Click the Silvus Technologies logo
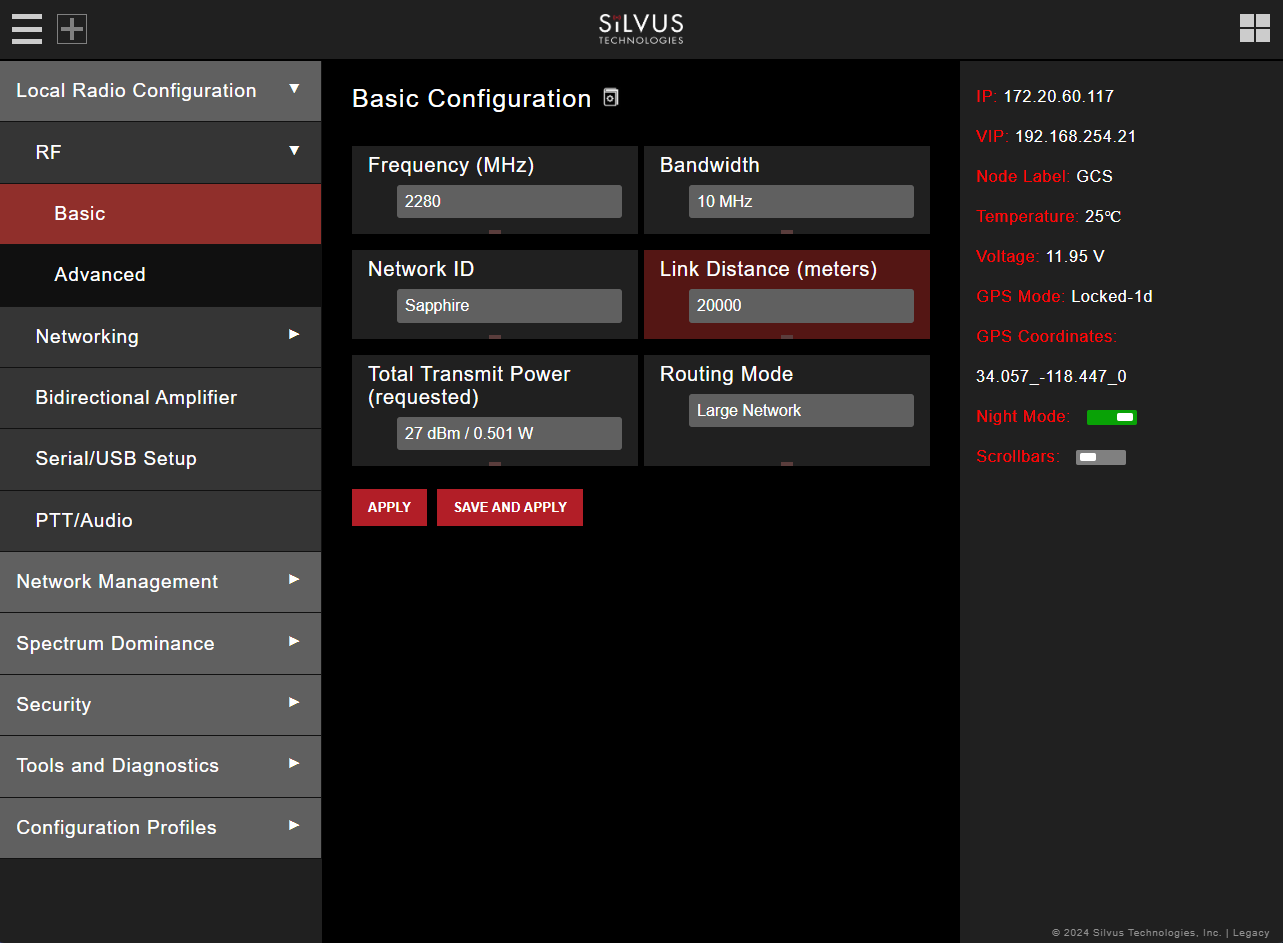 pyautogui.click(x=640, y=29)
